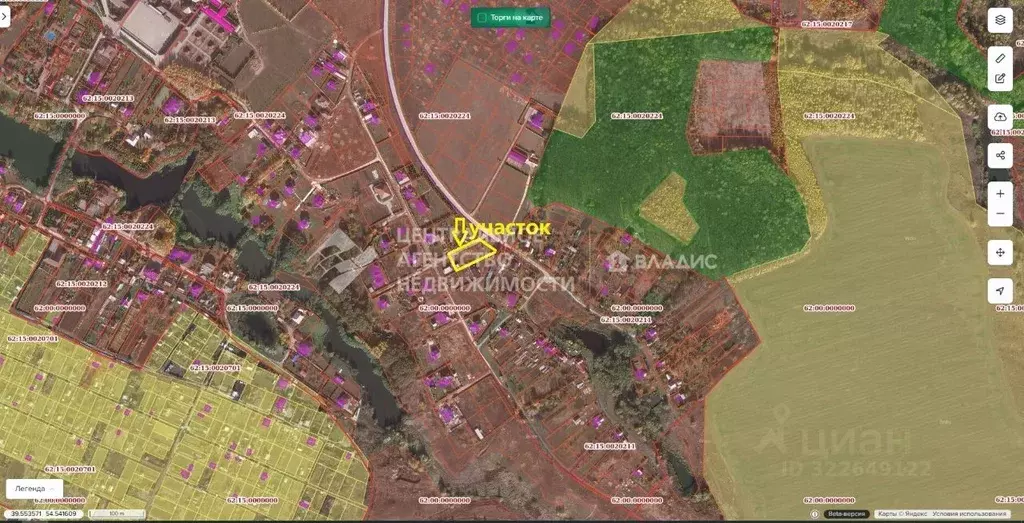Activate the edit drawing tool
Screen dimensions: 1024x523
coord(1000,78)
